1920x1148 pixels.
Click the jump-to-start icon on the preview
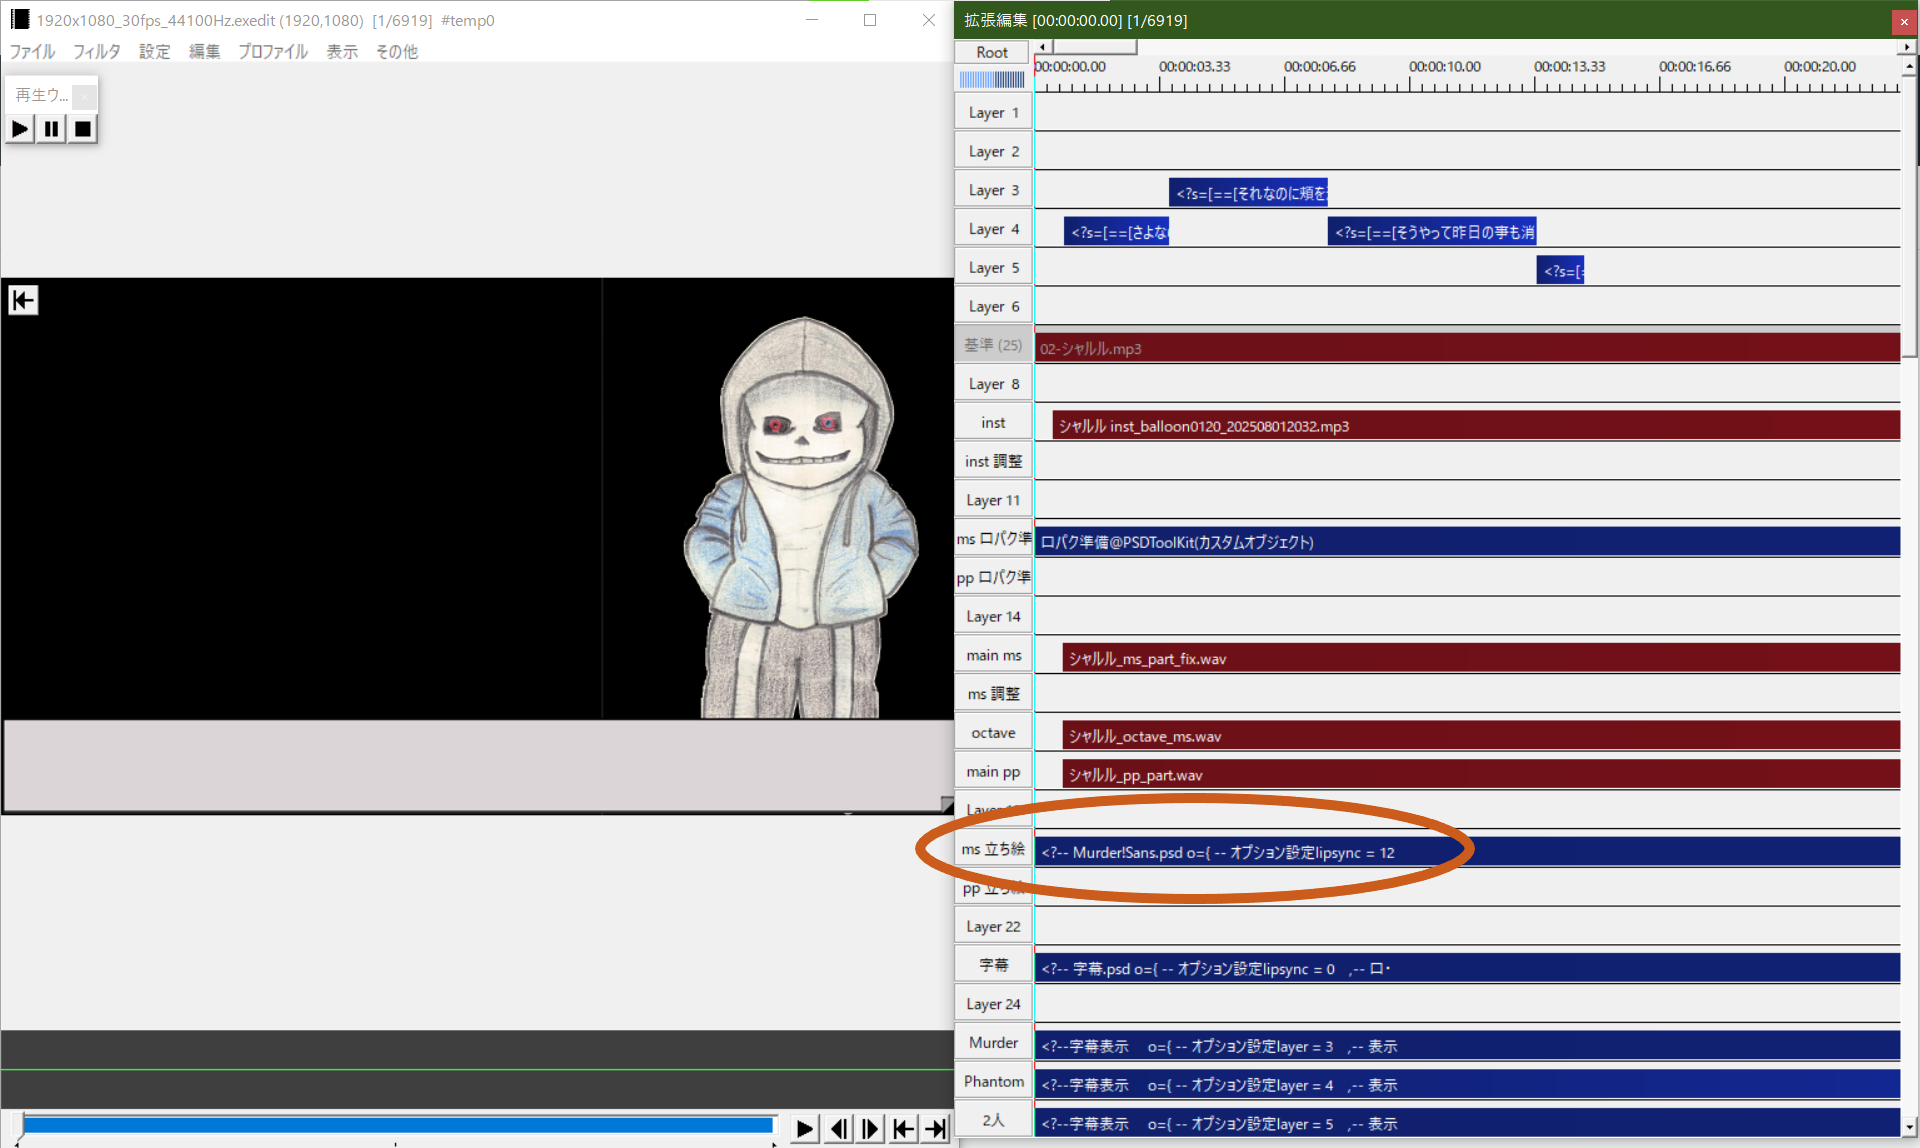coord(23,300)
